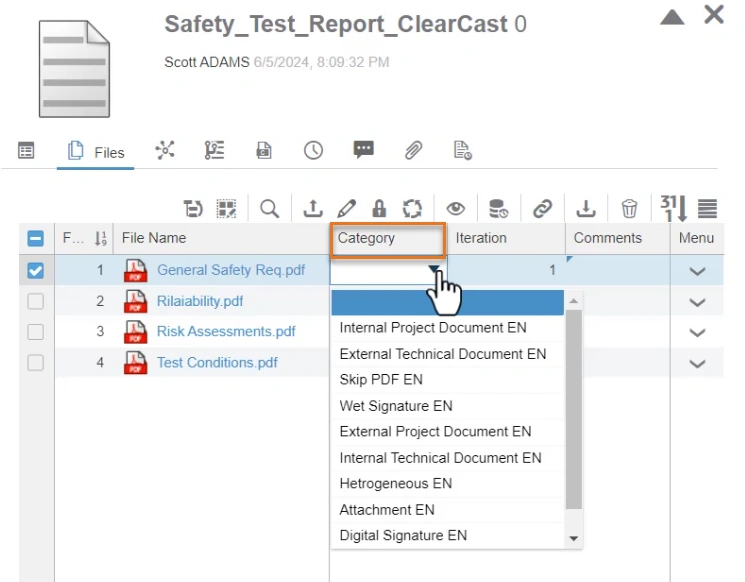Expand the menu chevron for Rilaiability.pdf
Image resolution: width=745 pixels, height=582 pixels.
(x=697, y=302)
